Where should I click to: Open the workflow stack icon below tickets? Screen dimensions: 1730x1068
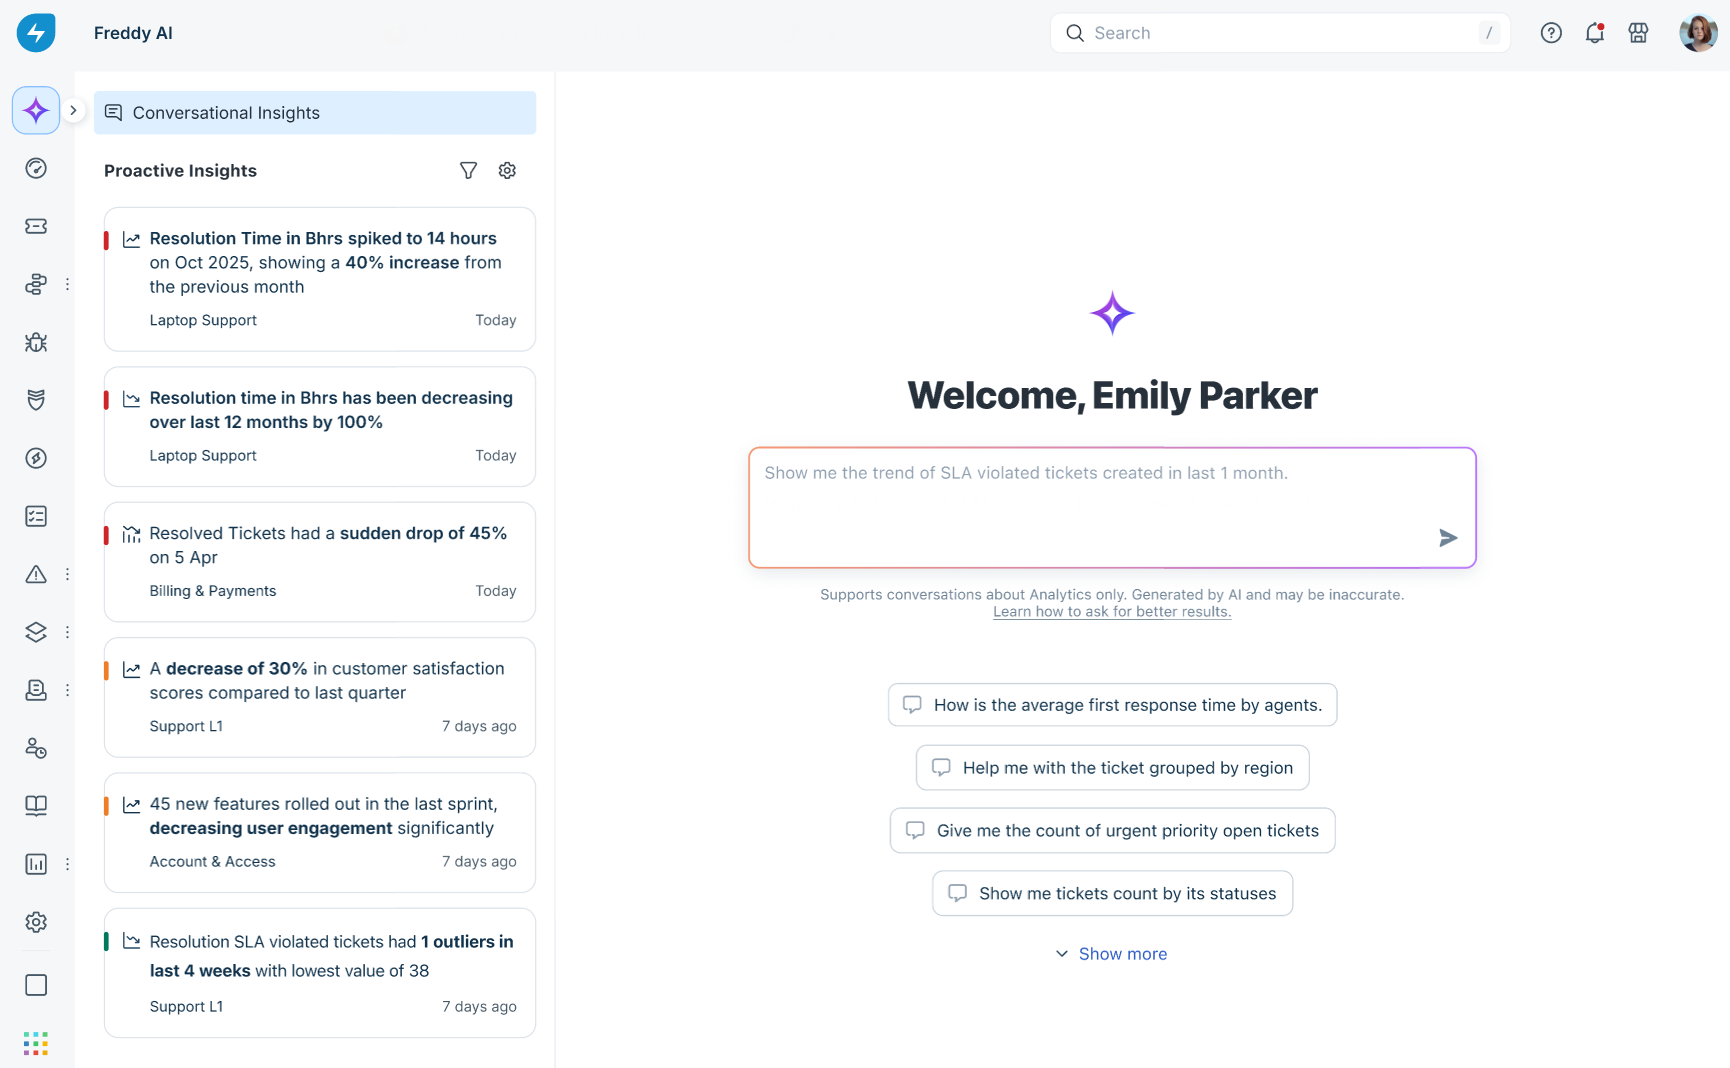[x=36, y=284]
